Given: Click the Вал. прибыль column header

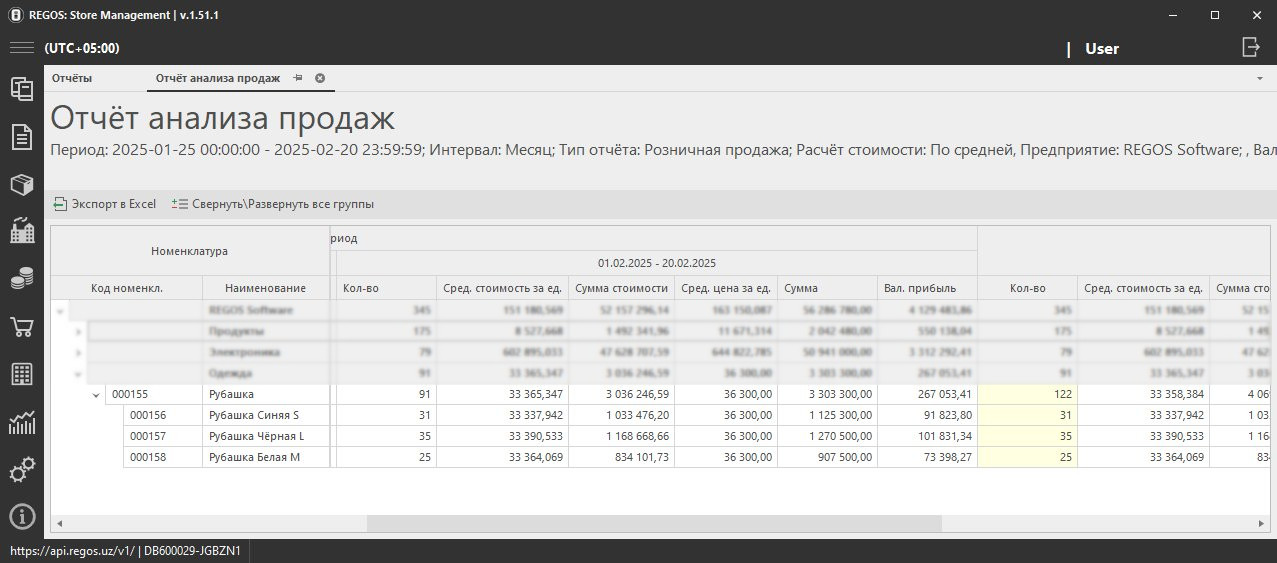Looking at the screenshot, I should [926, 288].
